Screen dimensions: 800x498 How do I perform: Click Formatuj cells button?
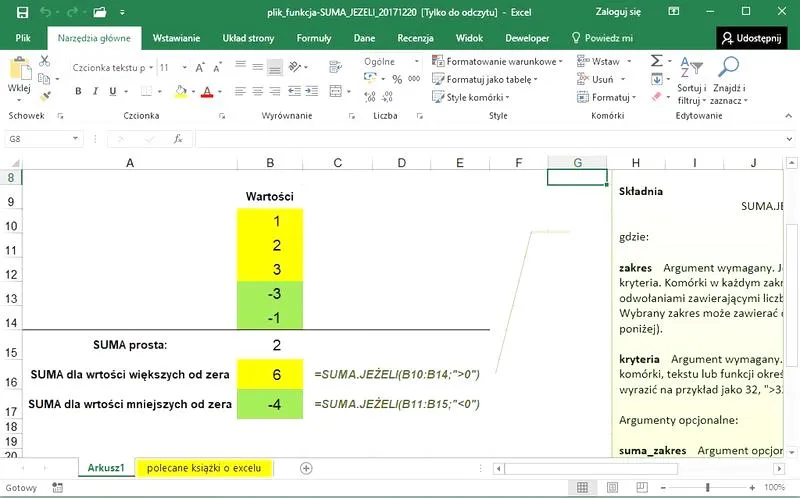pyautogui.click(x=606, y=97)
